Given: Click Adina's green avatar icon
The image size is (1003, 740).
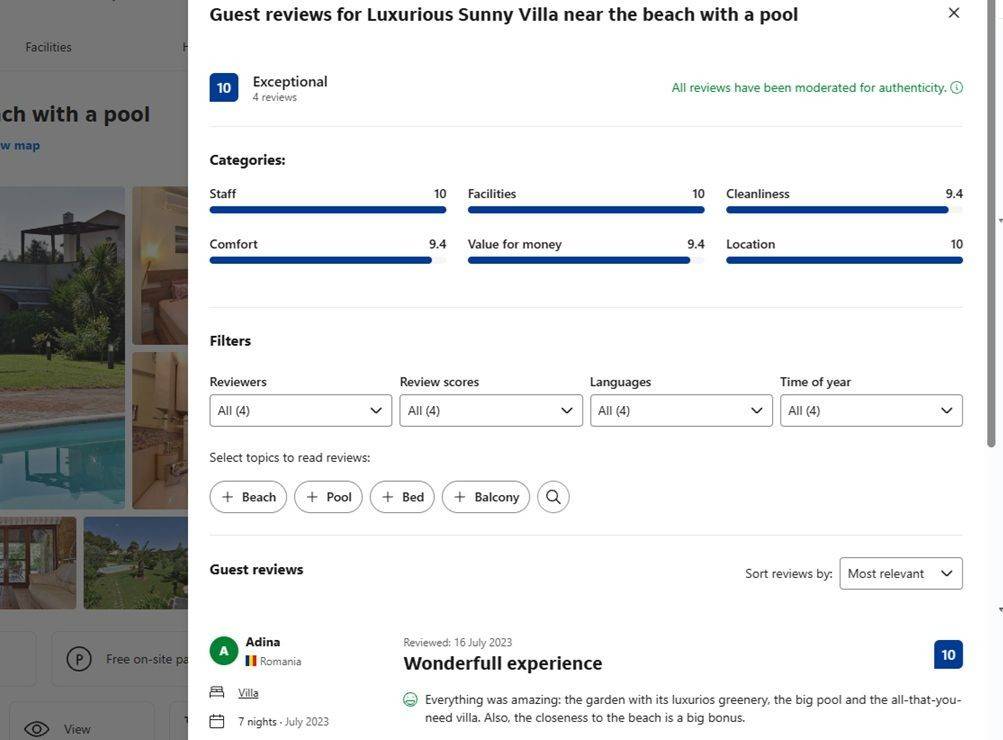Looking at the screenshot, I should 224,651.
